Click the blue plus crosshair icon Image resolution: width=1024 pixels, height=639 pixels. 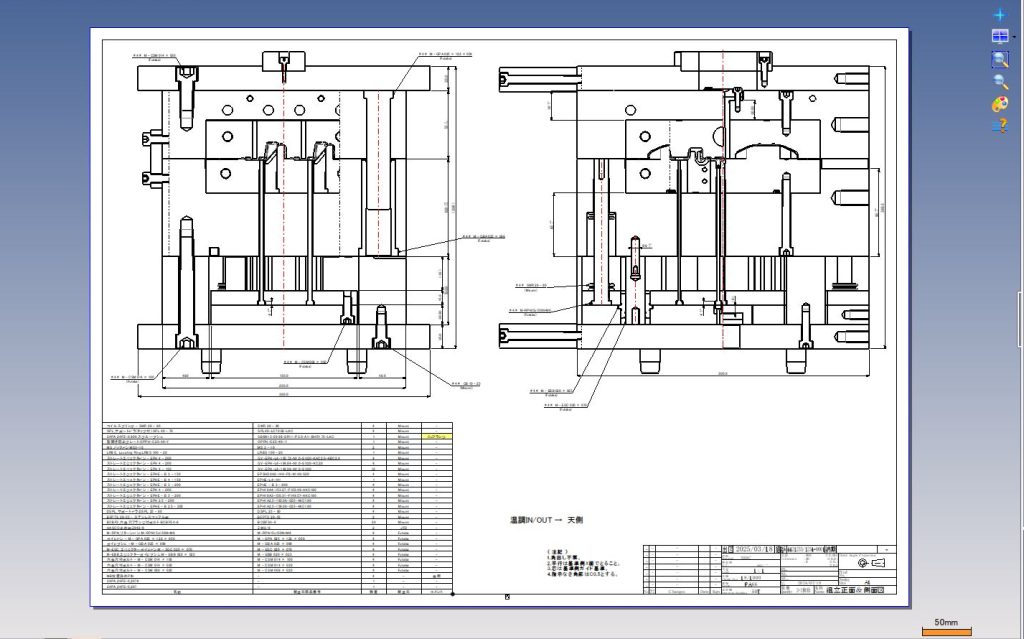pyautogui.click(x=999, y=15)
